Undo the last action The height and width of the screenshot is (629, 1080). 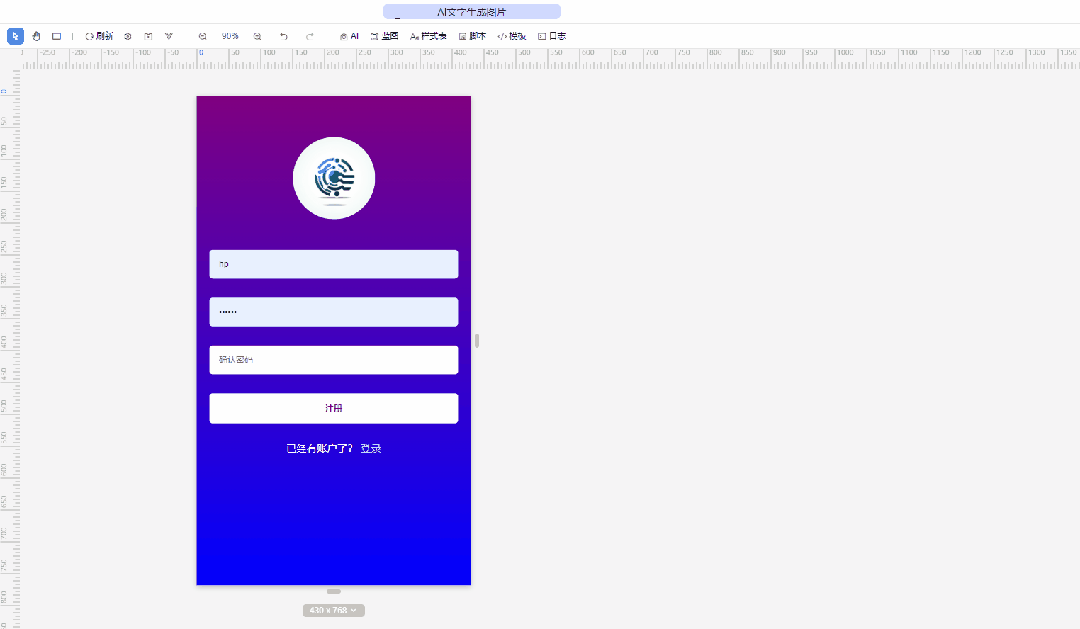[284, 36]
